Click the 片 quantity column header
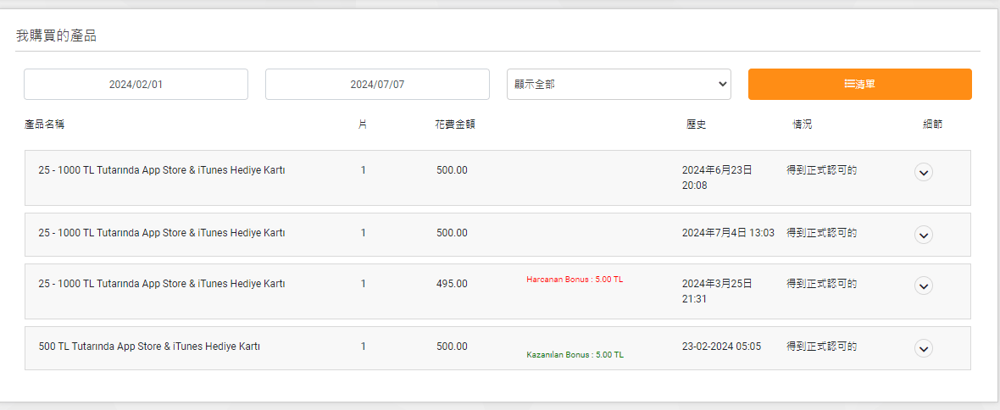The height and width of the screenshot is (410, 1000). (363, 125)
